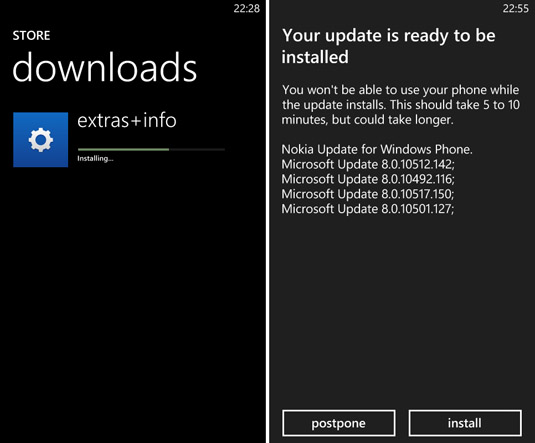Tap 'Your update is ready to be installed' heading
This screenshot has width=535, height=443.
(x=389, y=46)
